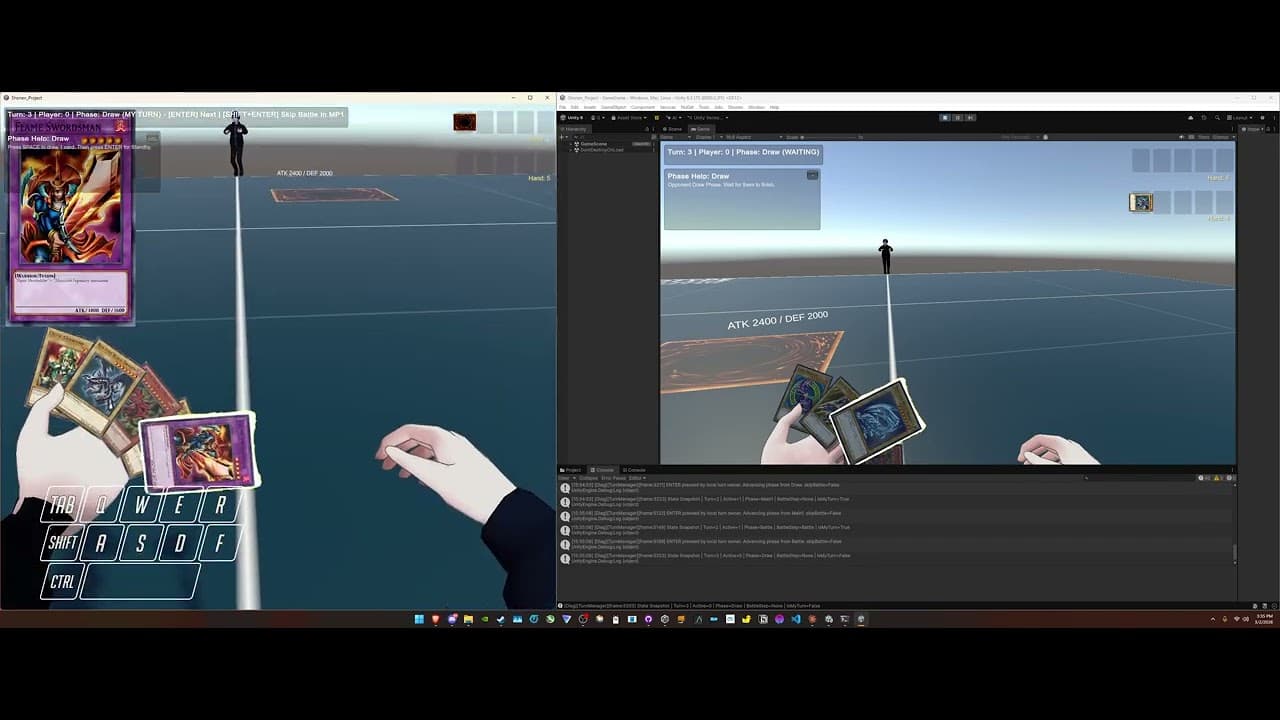Open the Console Editor dropdown
This screenshot has width=1280, height=720.
pyautogui.click(x=637, y=478)
